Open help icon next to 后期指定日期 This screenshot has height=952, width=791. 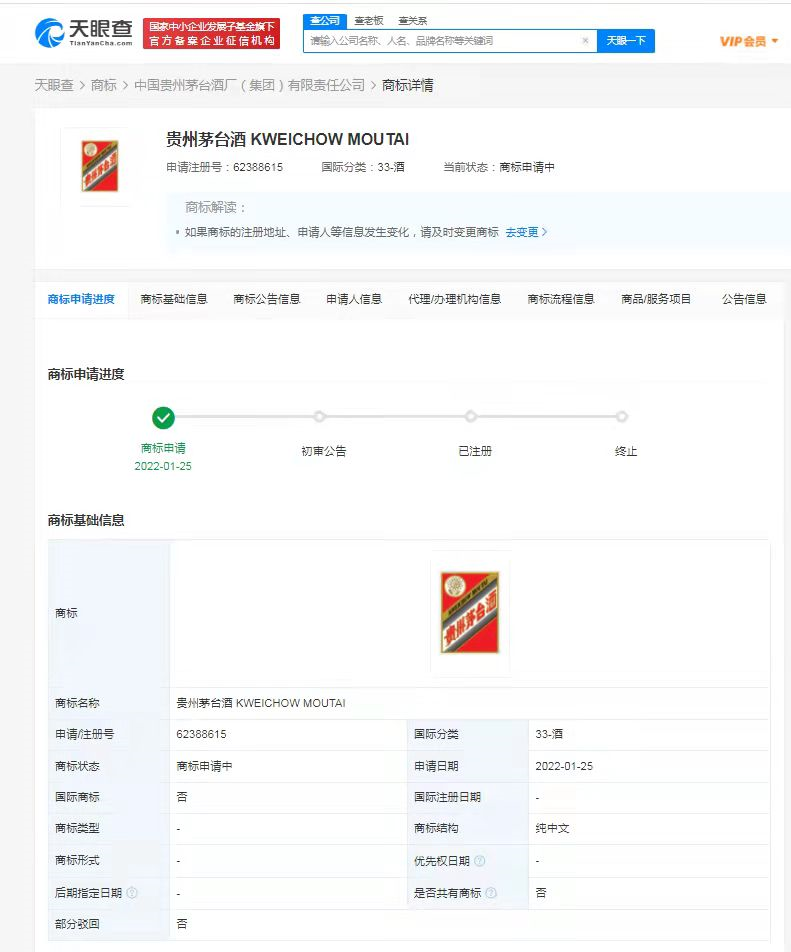[x=132, y=892]
